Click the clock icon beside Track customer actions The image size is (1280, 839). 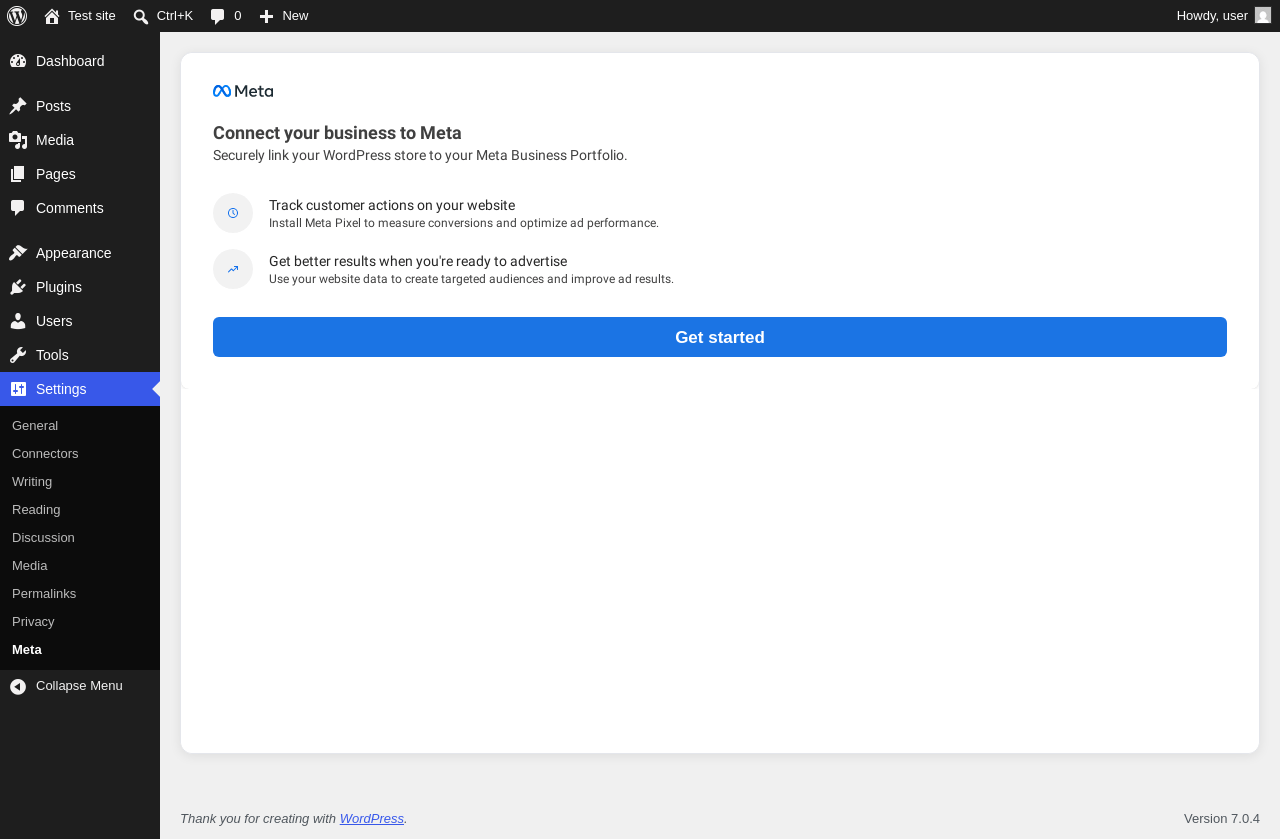(x=233, y=213)
